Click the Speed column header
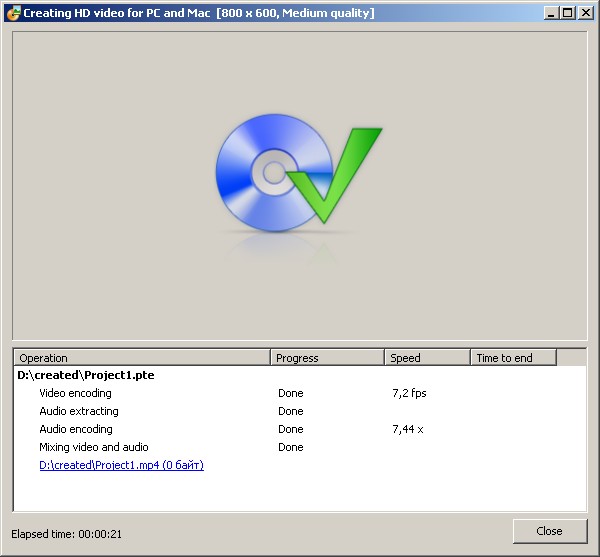Viewport: 600px width, 557px height. pyautogui.click(x=427, y=358)
